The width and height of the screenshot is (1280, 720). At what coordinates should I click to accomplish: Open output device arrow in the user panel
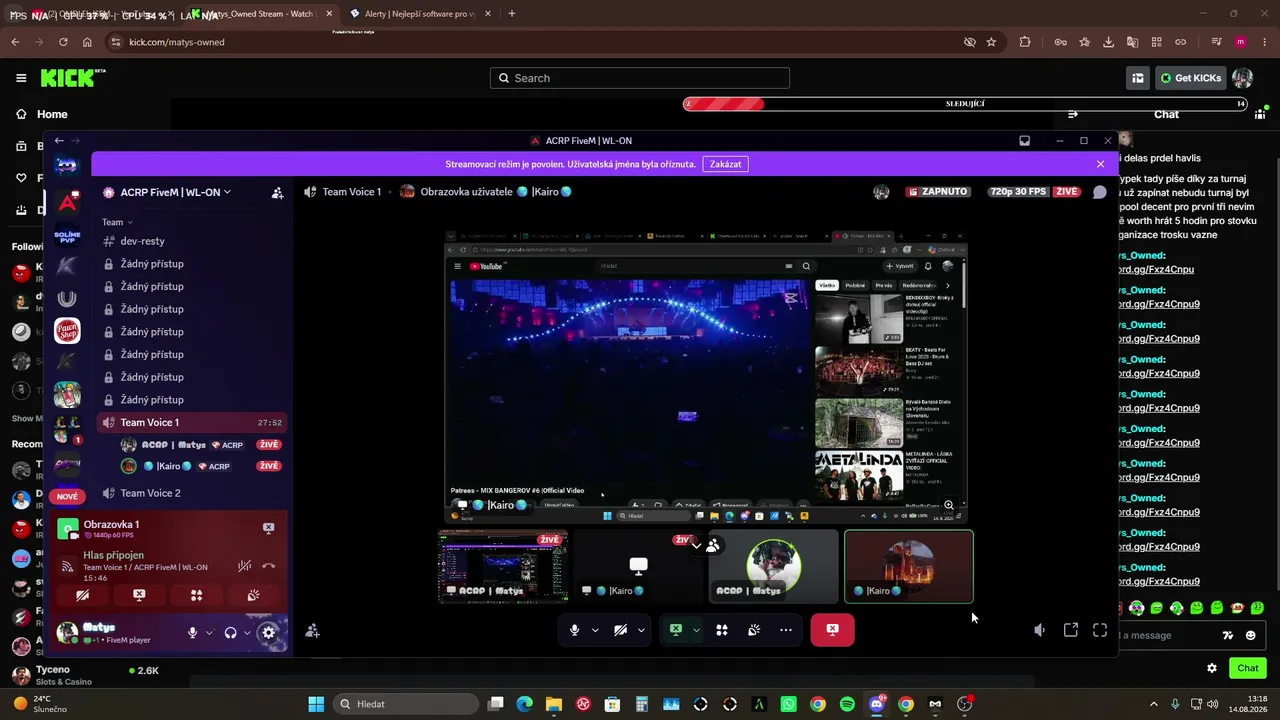[x=248, y=632]
